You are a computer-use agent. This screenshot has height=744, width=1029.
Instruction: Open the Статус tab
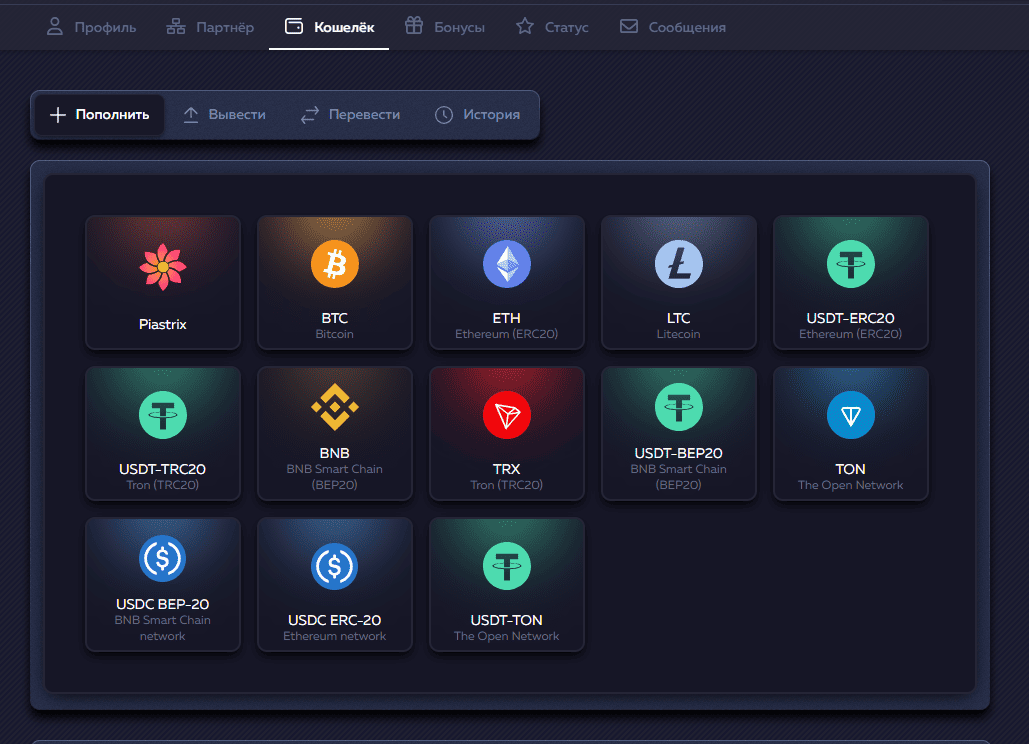[552, 27]
